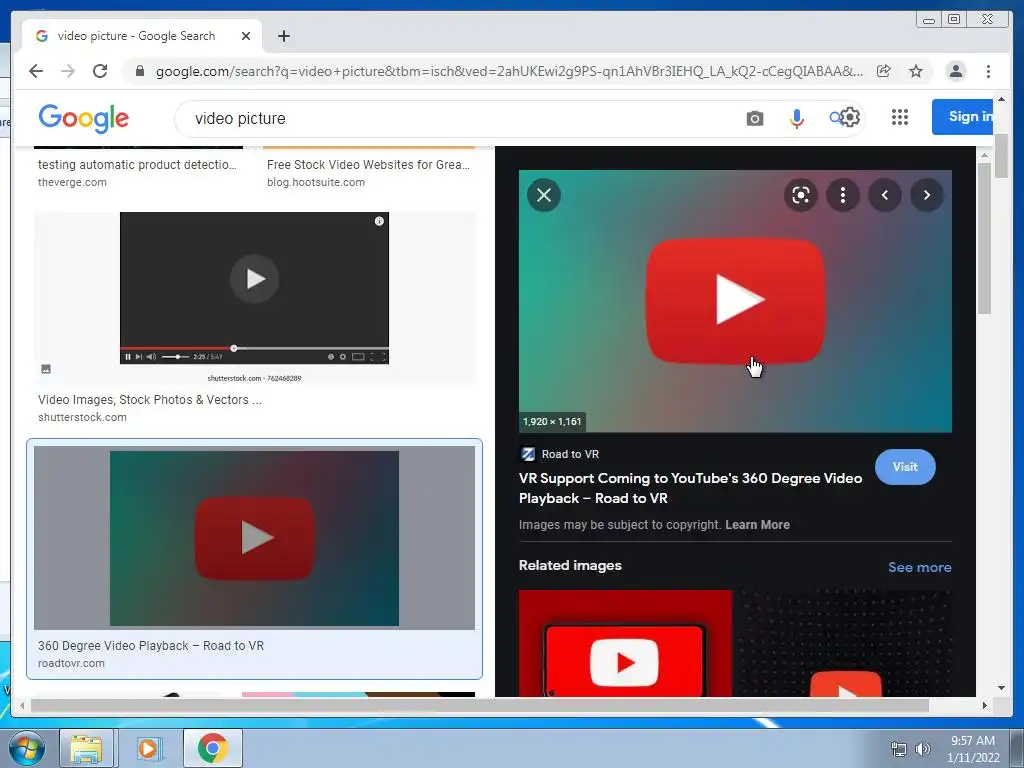Click theverge.com source text

coord(72,182)
